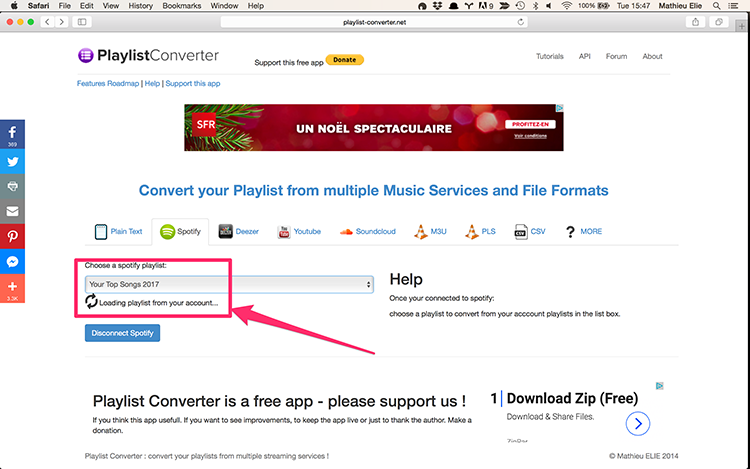Click the Facebook share icon
The image size is (750, 469).
[12, 134]
